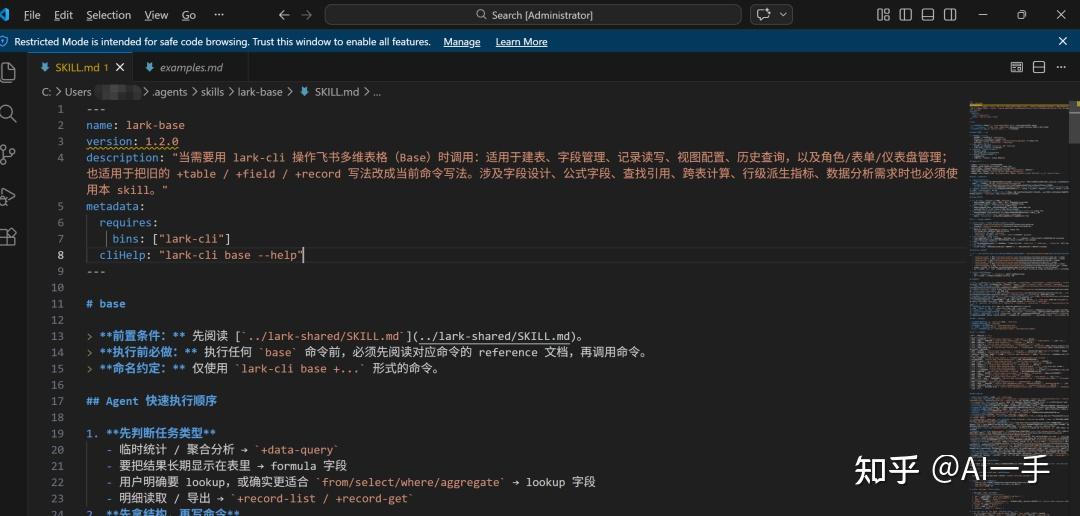
Task: Open editor More Actions ellipsis
Action: pos(1061,68)
